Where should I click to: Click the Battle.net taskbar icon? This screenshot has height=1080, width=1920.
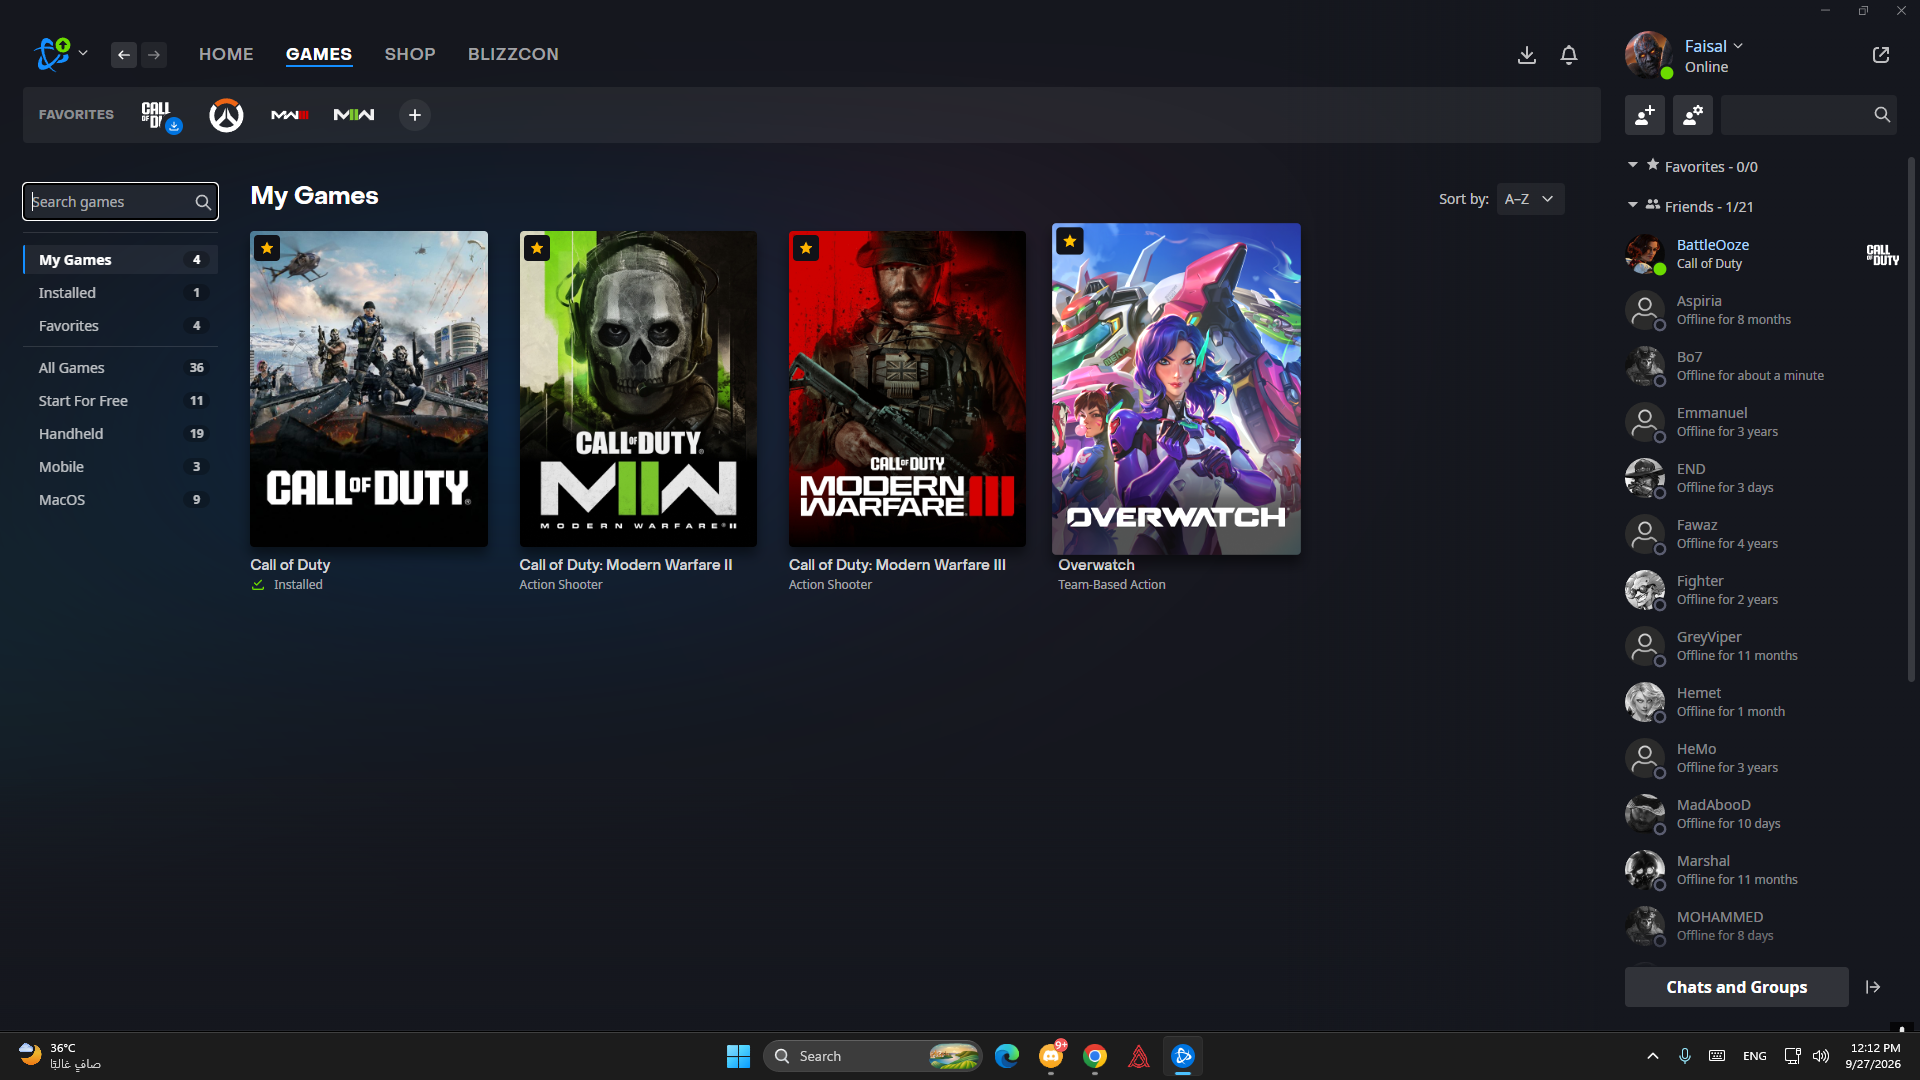click(x=1183, y=1056)
